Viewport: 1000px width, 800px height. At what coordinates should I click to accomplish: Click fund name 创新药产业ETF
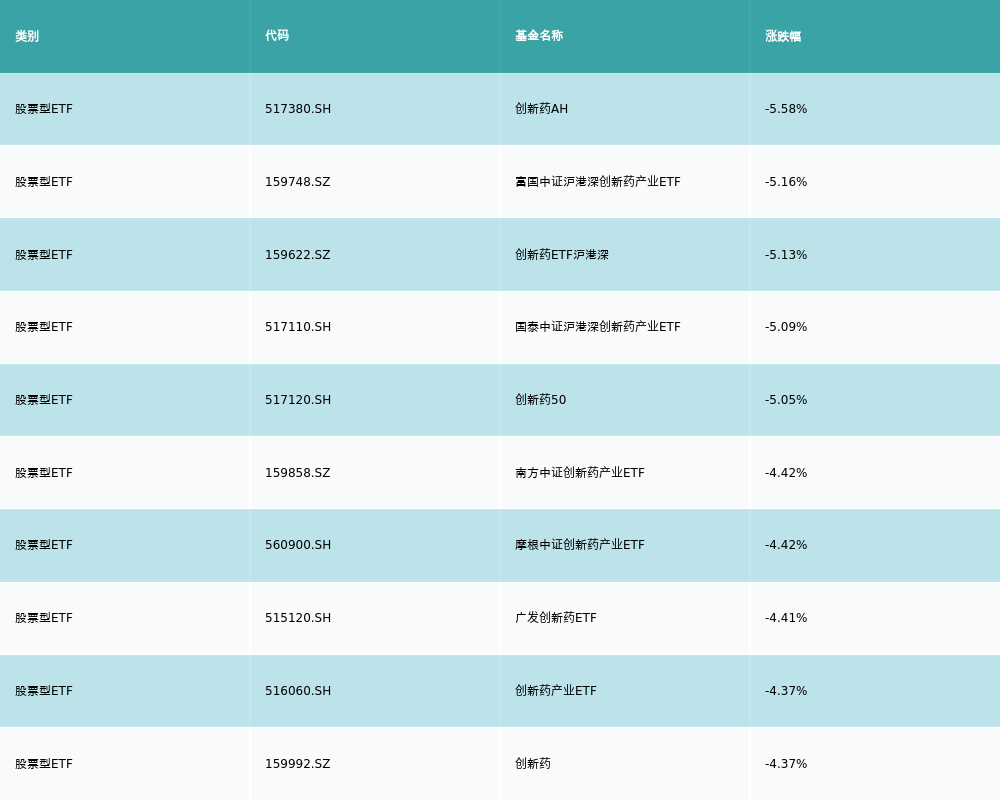(x=555, y=691)
